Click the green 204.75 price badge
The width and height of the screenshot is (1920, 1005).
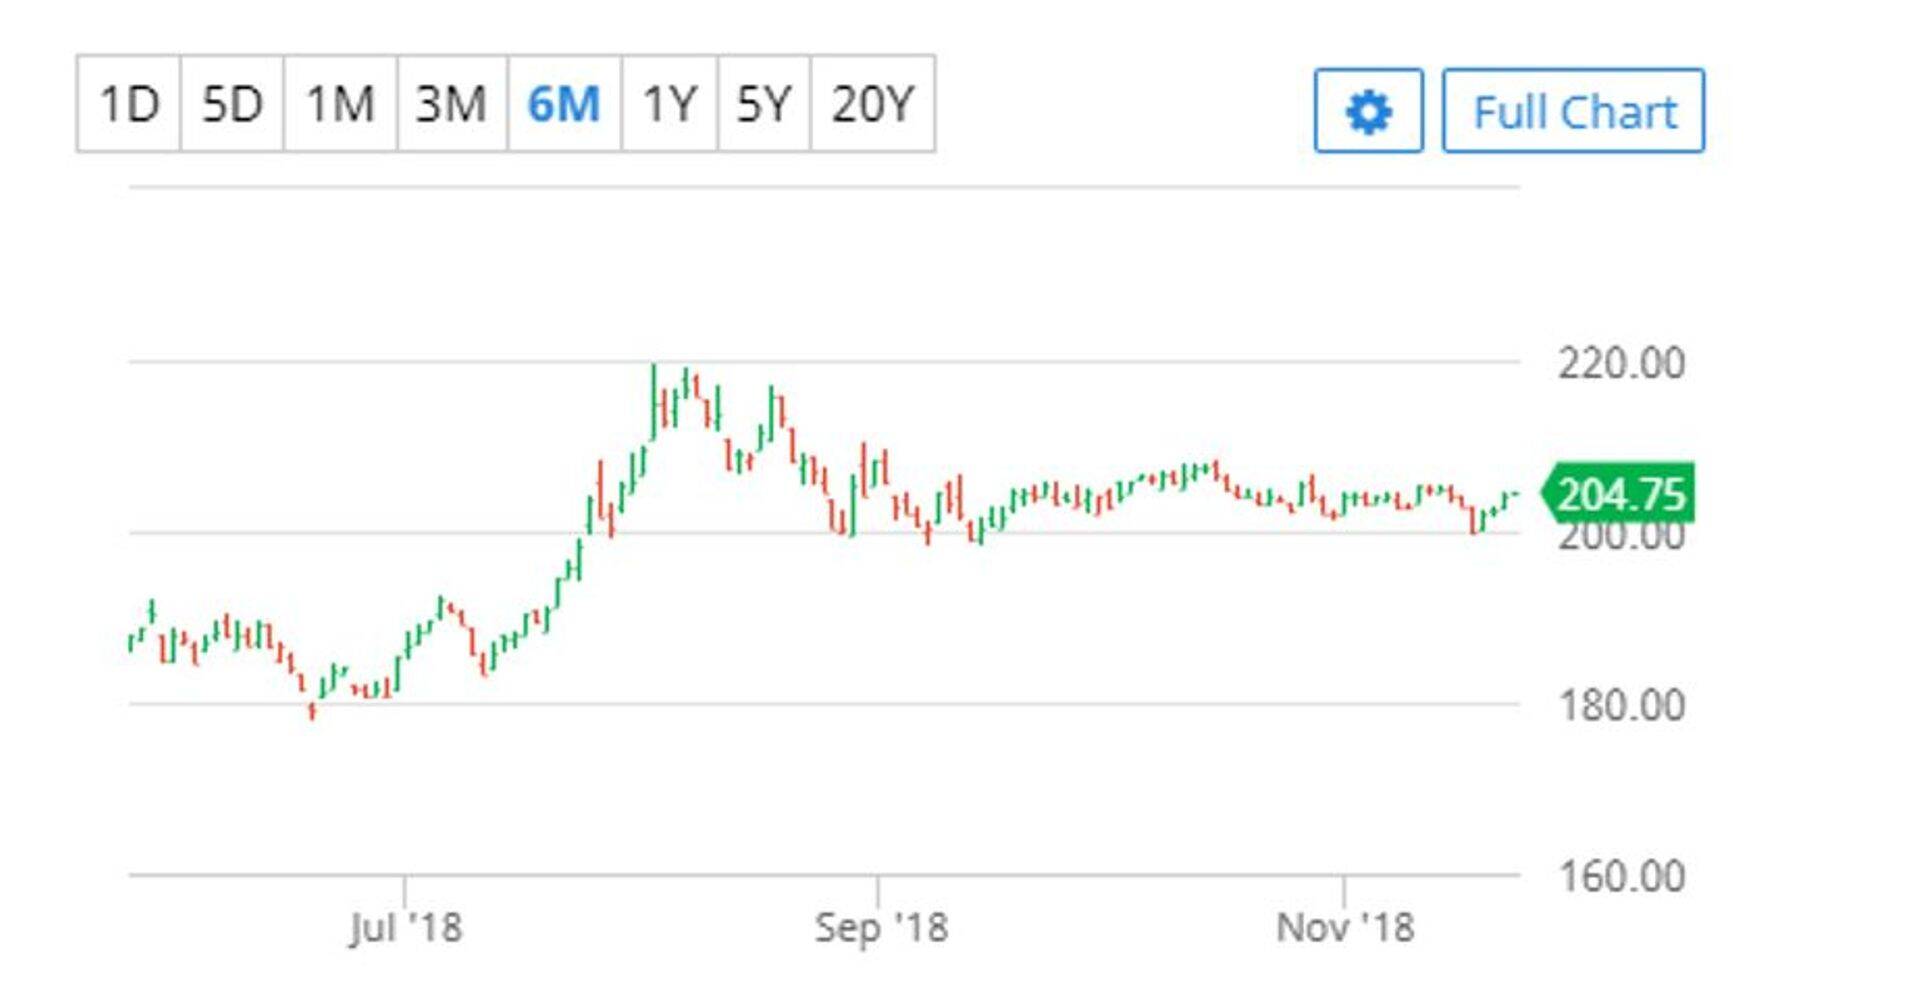1620,494
